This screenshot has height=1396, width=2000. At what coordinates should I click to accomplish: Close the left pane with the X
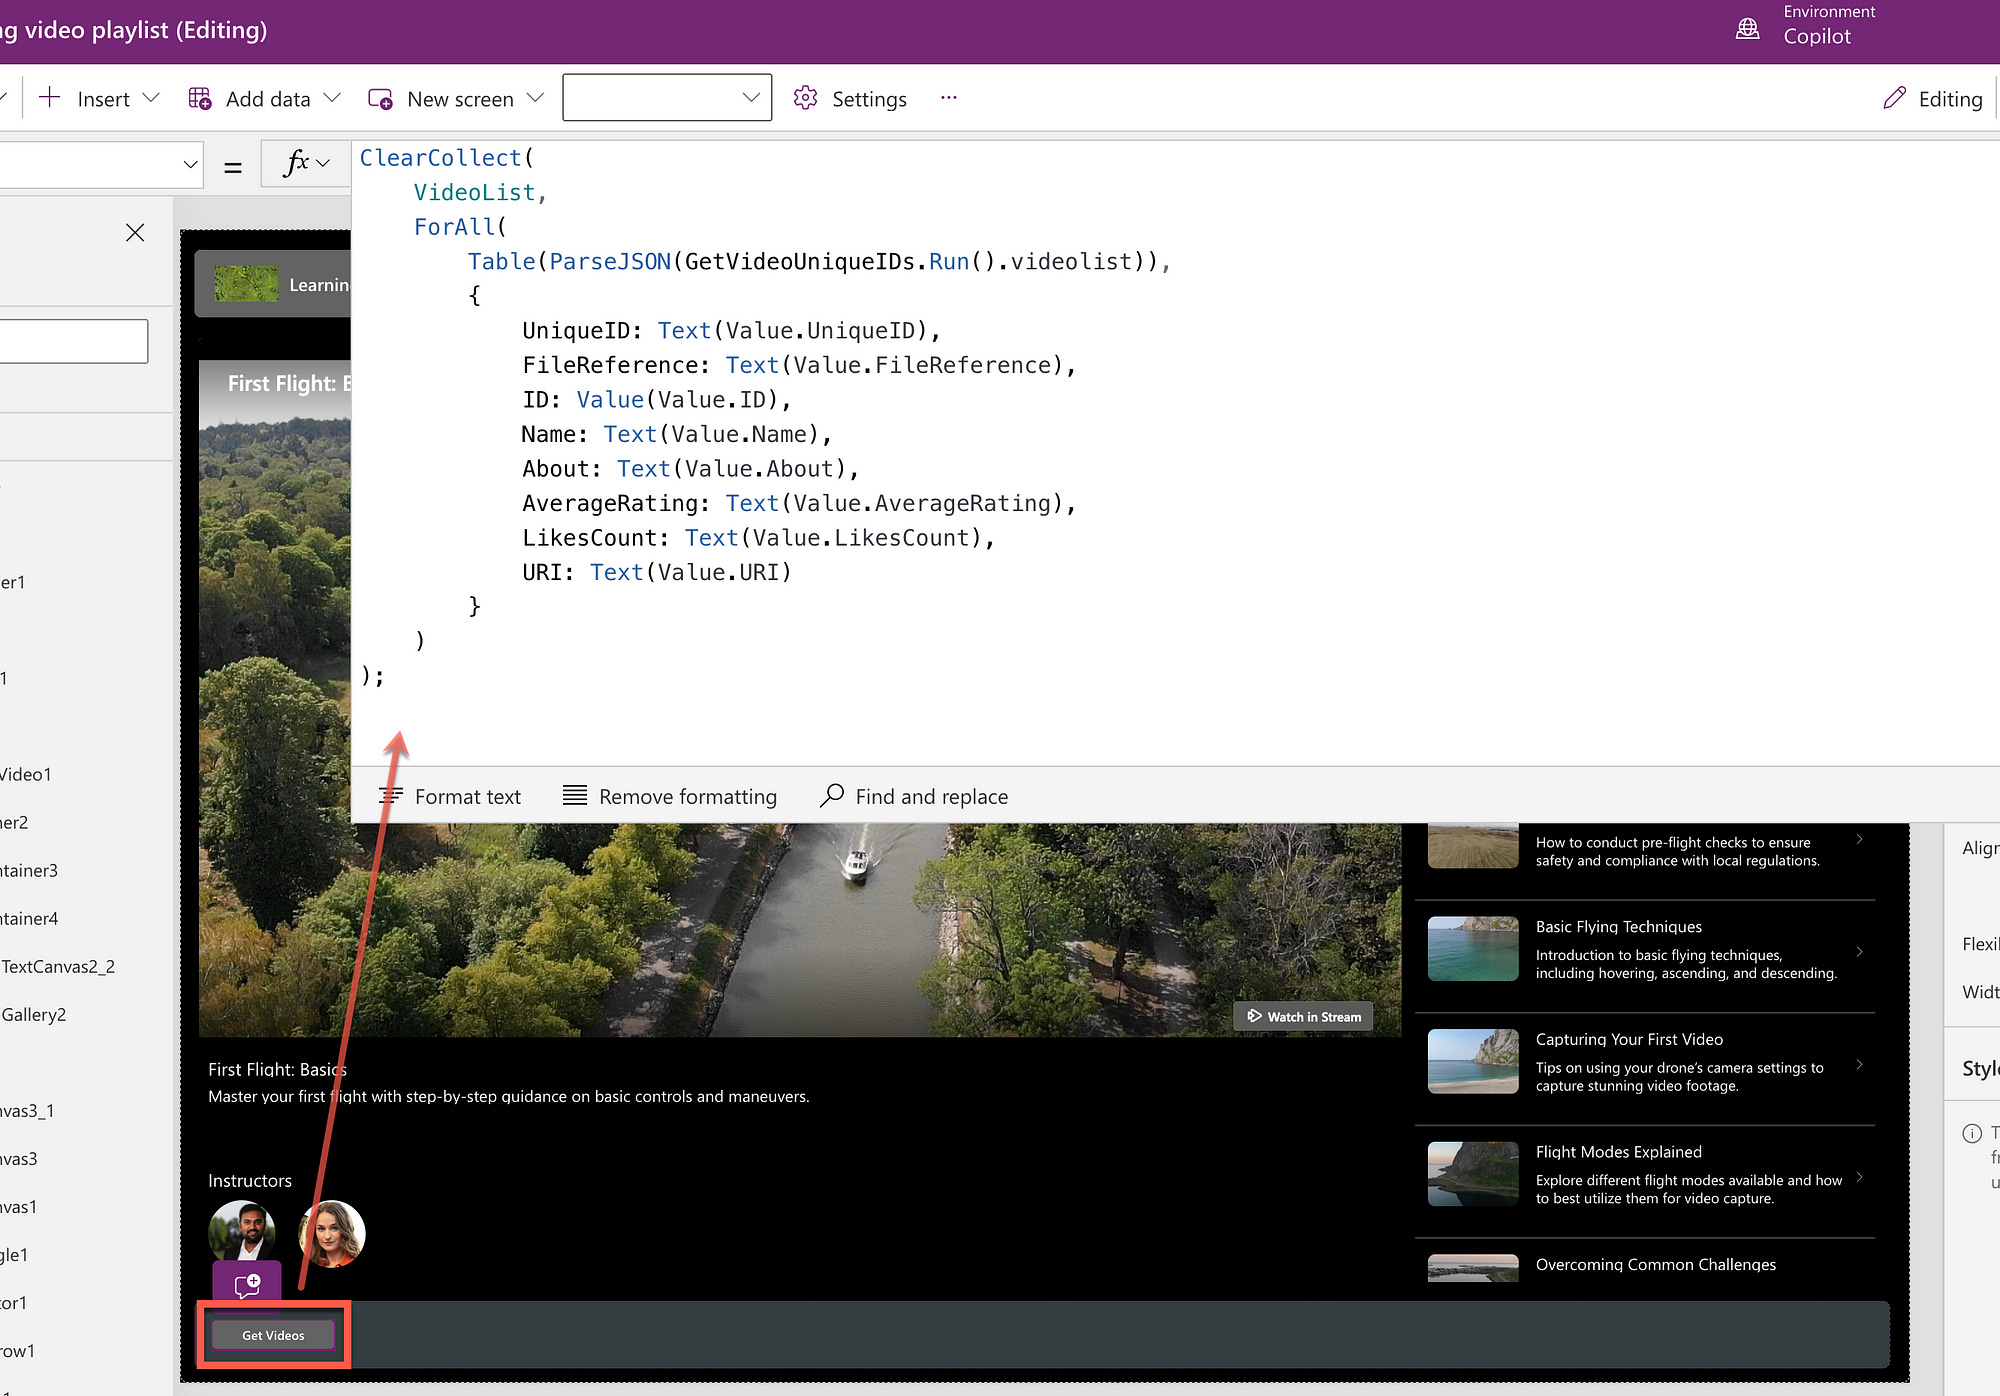[x=135, y=233]
